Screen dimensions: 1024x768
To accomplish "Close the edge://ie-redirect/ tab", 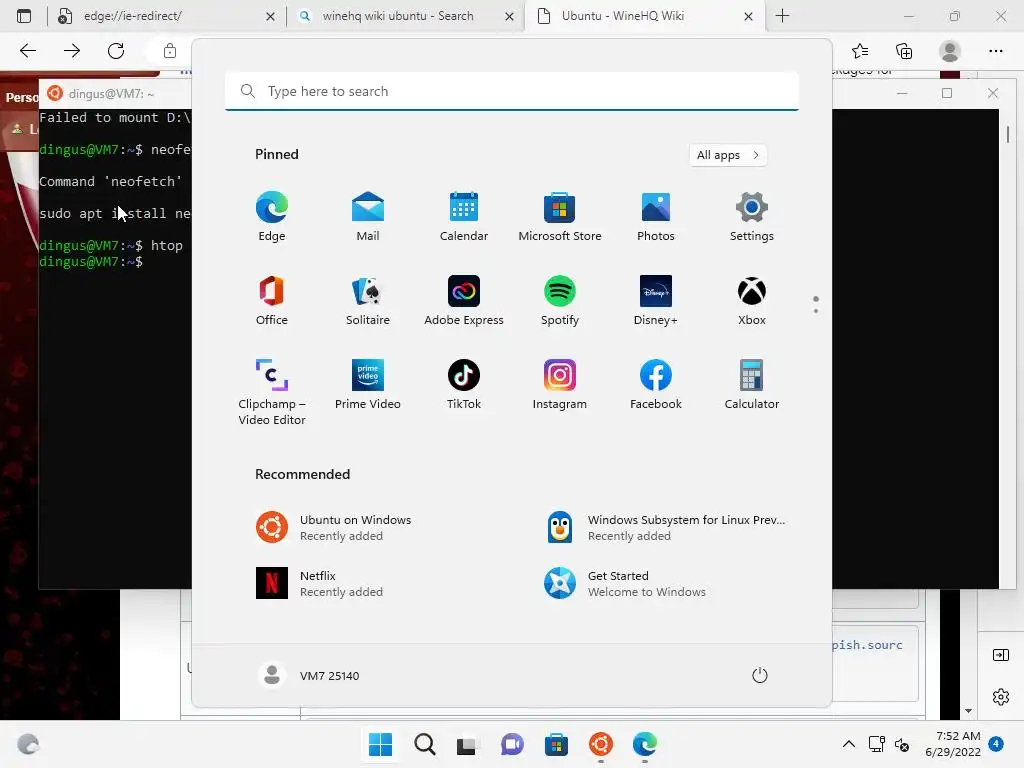I will click(270, 16).
